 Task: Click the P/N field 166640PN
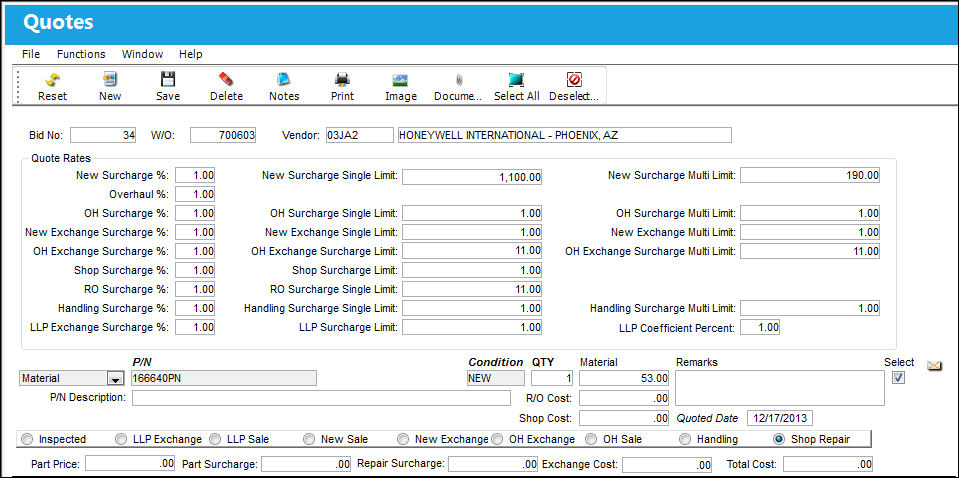point(224,378)
